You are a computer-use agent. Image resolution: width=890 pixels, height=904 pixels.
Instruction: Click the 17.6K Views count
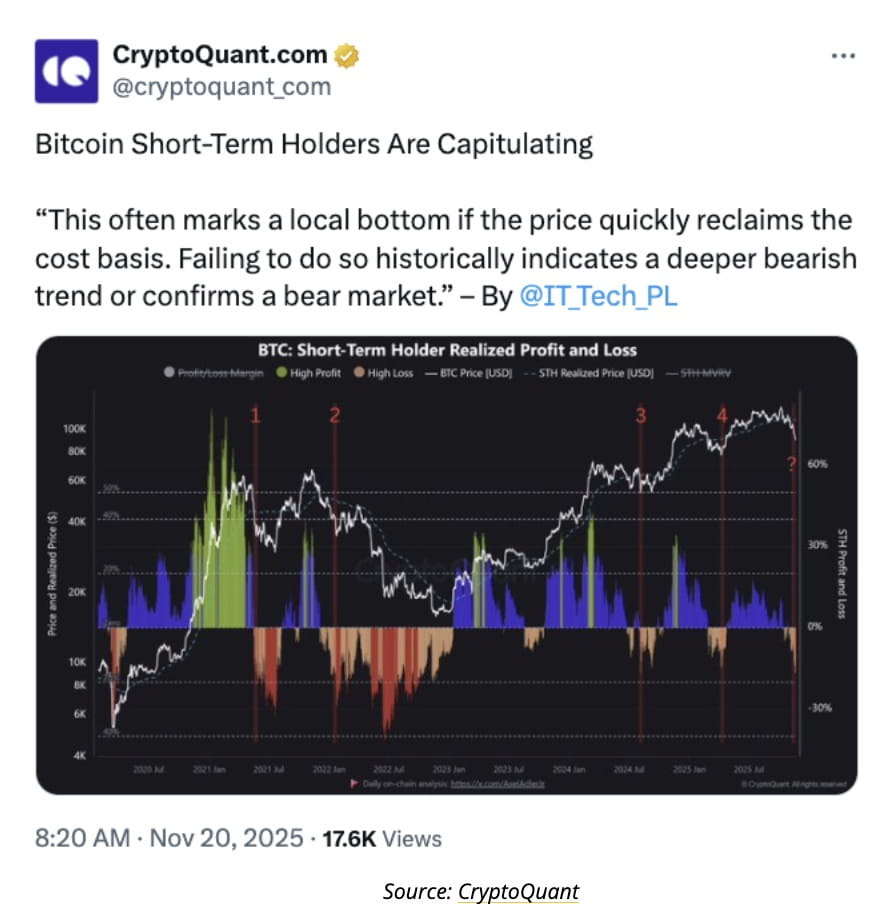(x=382, y=839)
